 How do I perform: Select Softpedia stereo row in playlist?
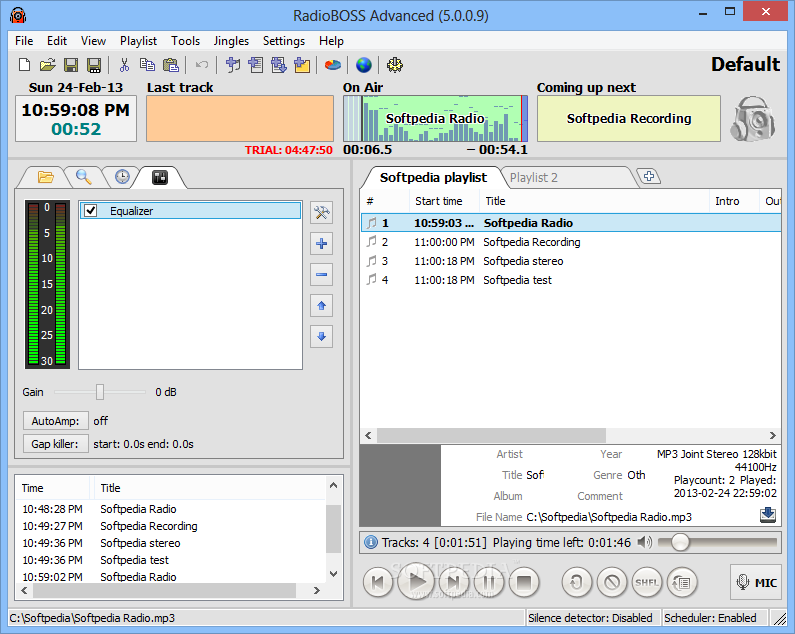(x=571, y=261)
